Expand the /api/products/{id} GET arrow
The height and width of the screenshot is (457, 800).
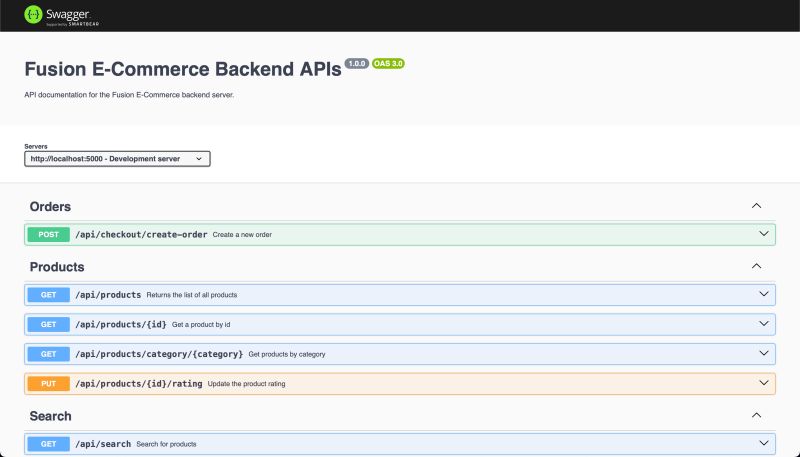[x=764, y=324]
